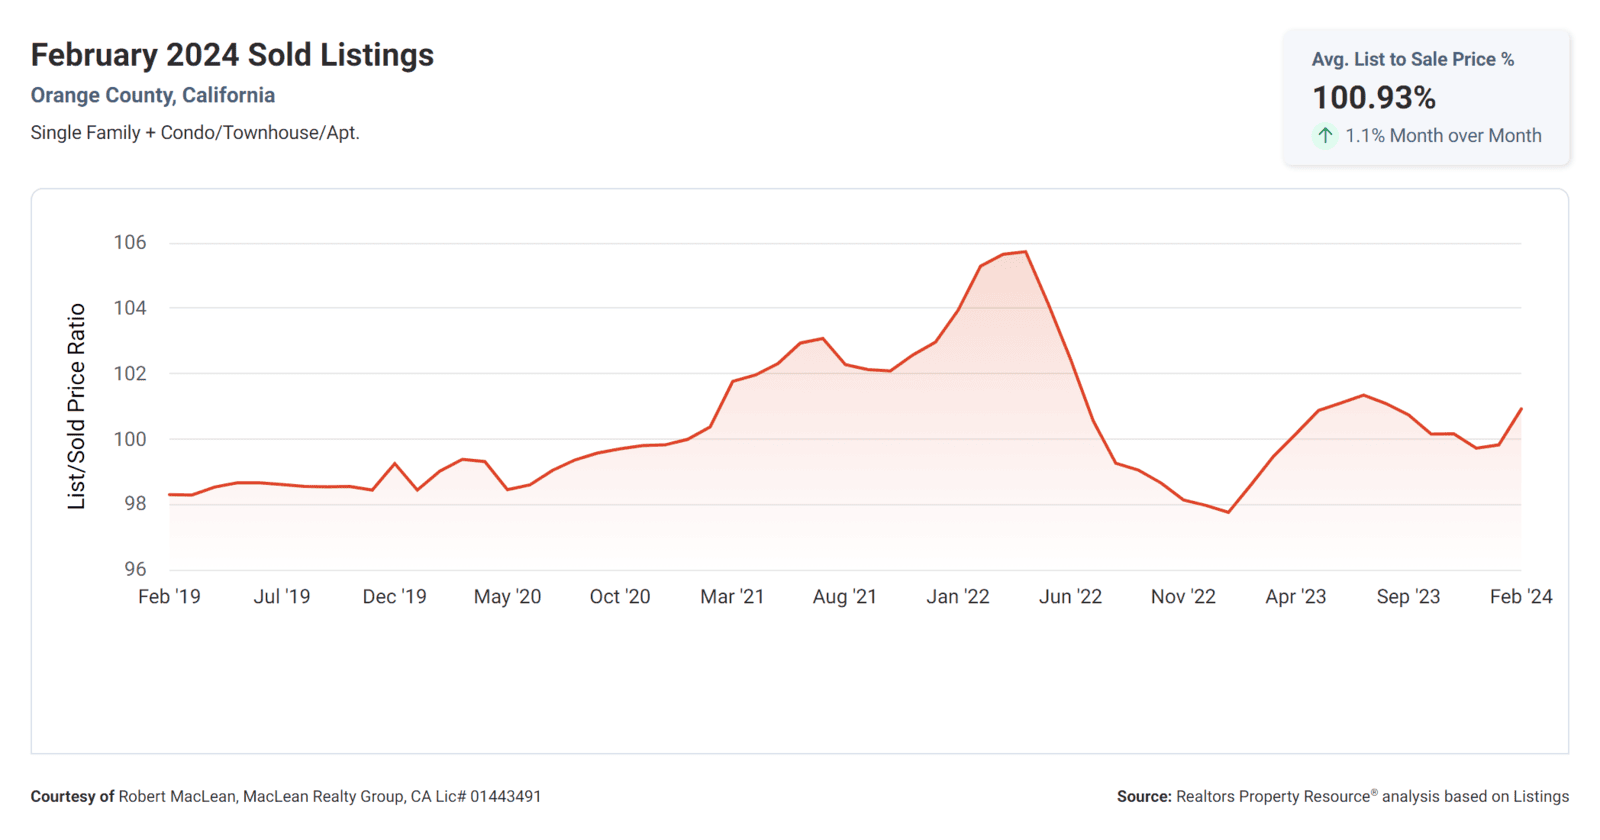Image resolution: width=1600 pixels, height=840 pixels.
Task: Click the Sep '23 x-axis label
Action: click(1408, 597)
